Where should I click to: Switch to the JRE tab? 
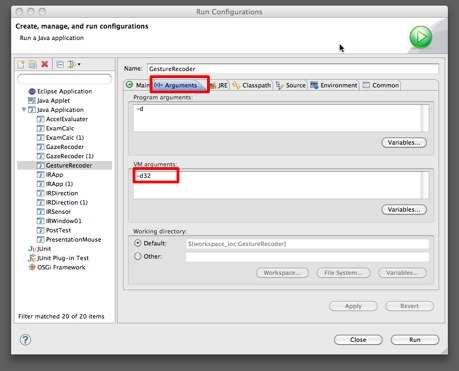pyautogui.click(x=219, y=85)
